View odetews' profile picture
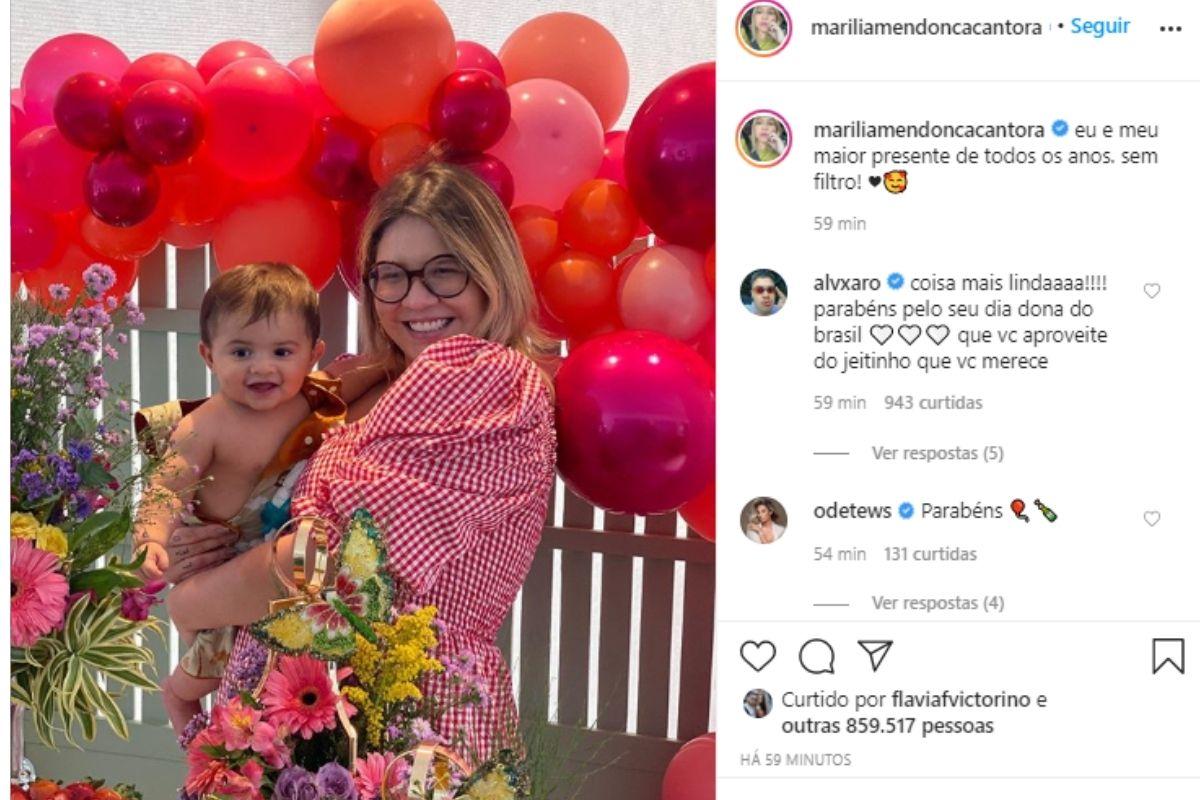The height and width of the screenshot is (800, 1200). [x=763, y=520]
